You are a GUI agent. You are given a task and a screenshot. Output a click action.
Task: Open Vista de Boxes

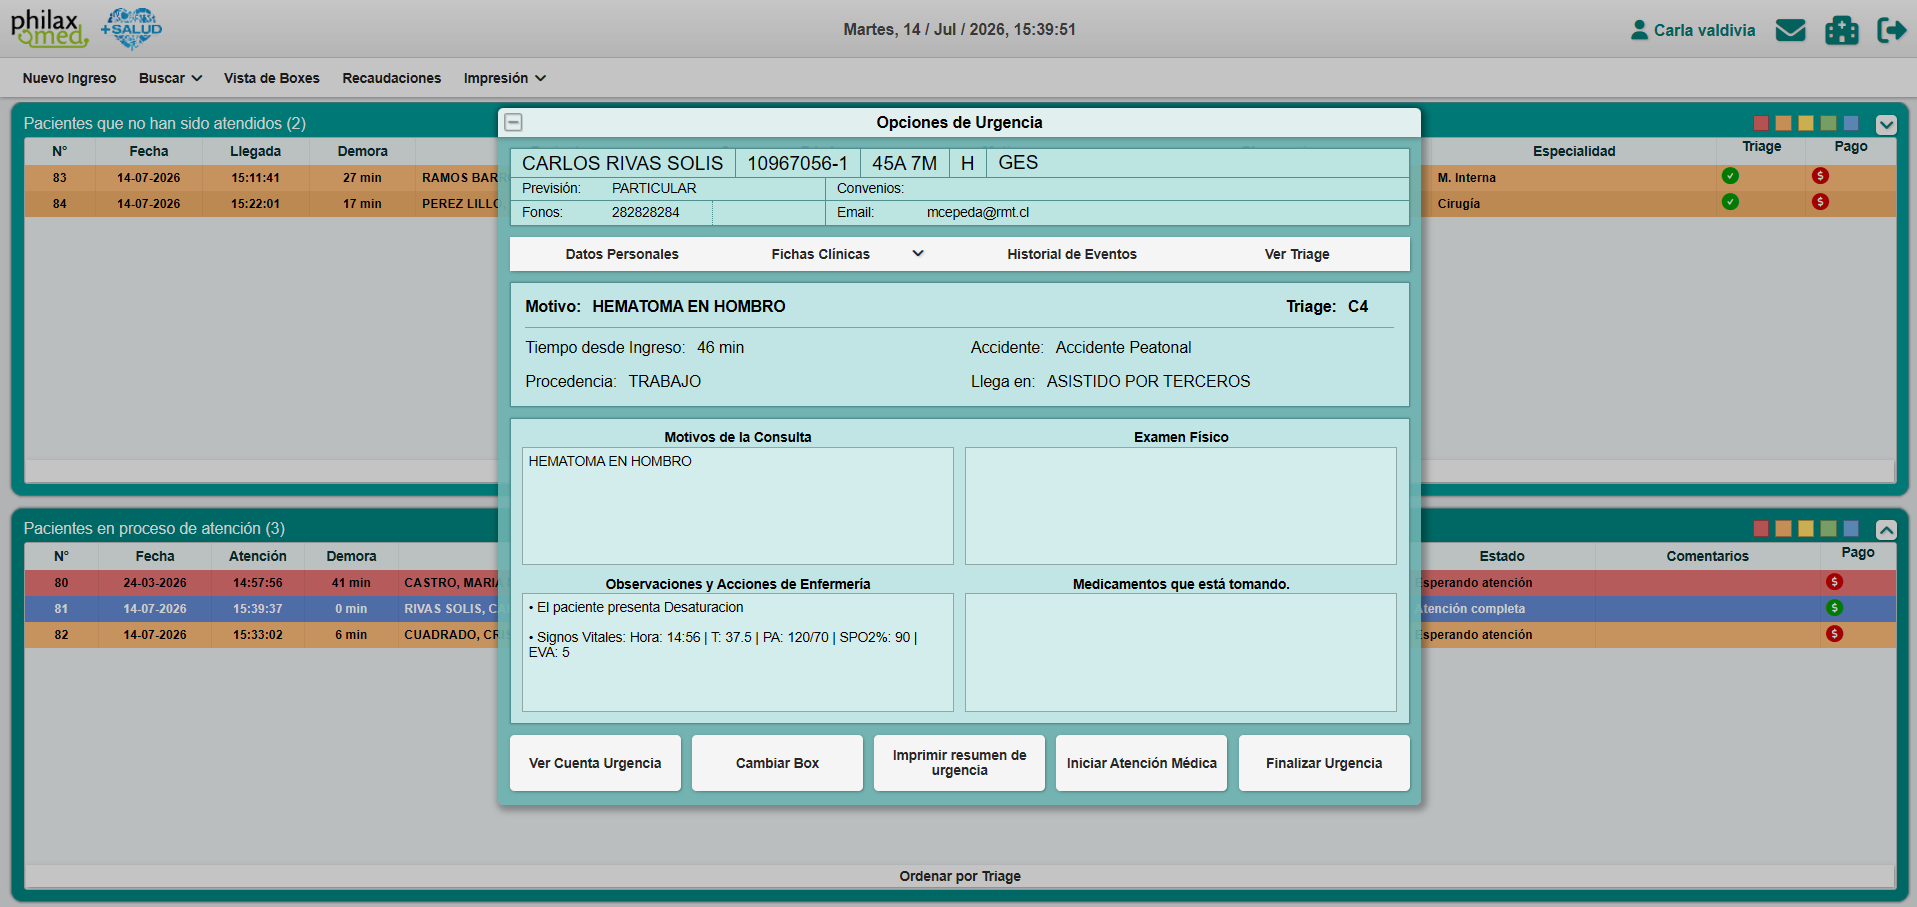(272, 78)
